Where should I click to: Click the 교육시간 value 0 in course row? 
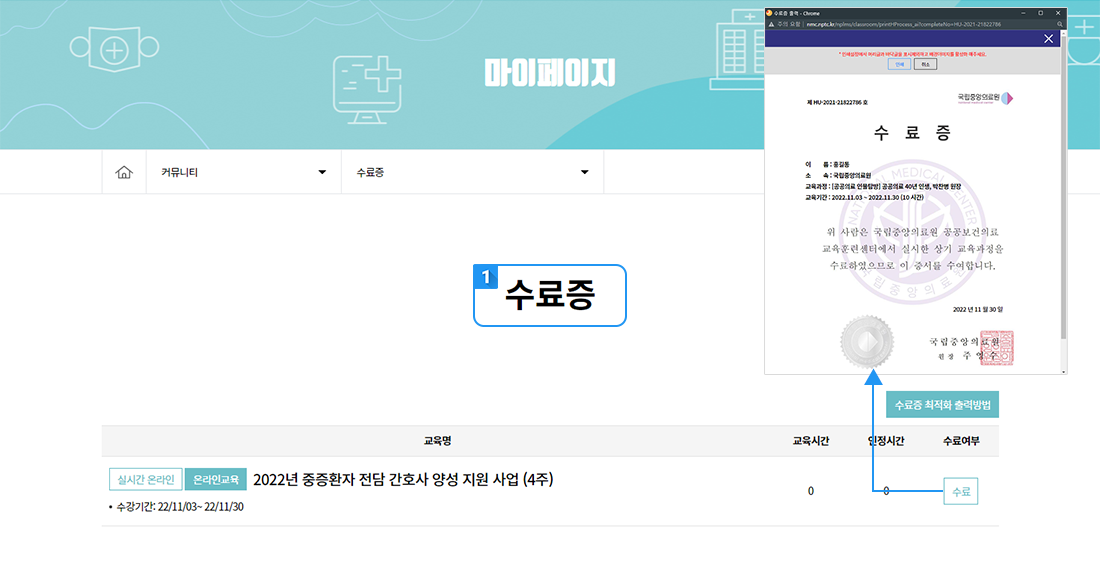point(811,491)
